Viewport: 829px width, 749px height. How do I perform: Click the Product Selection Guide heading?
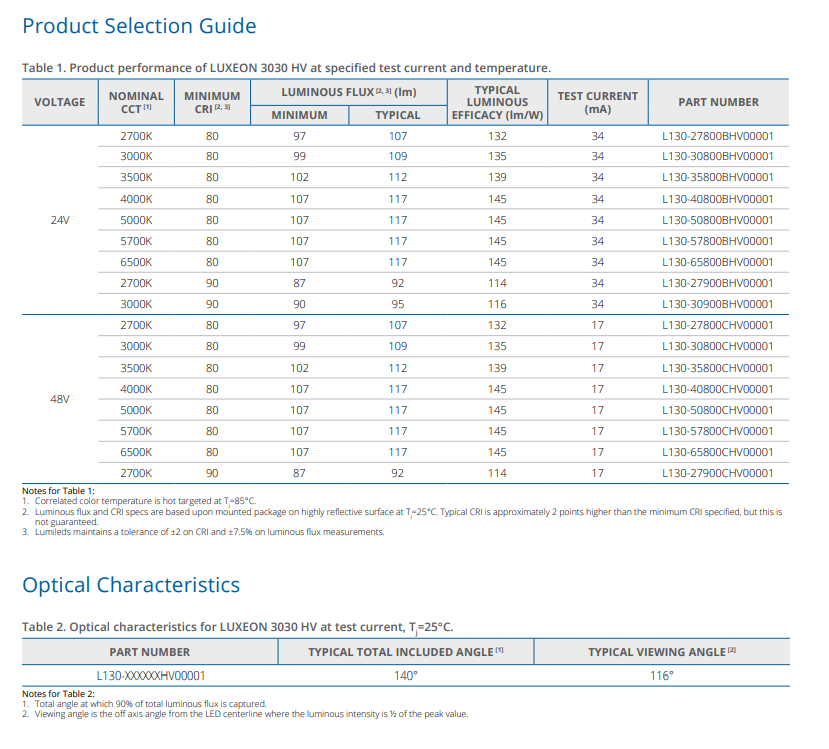pyautogui.click(x=139, y=26)
